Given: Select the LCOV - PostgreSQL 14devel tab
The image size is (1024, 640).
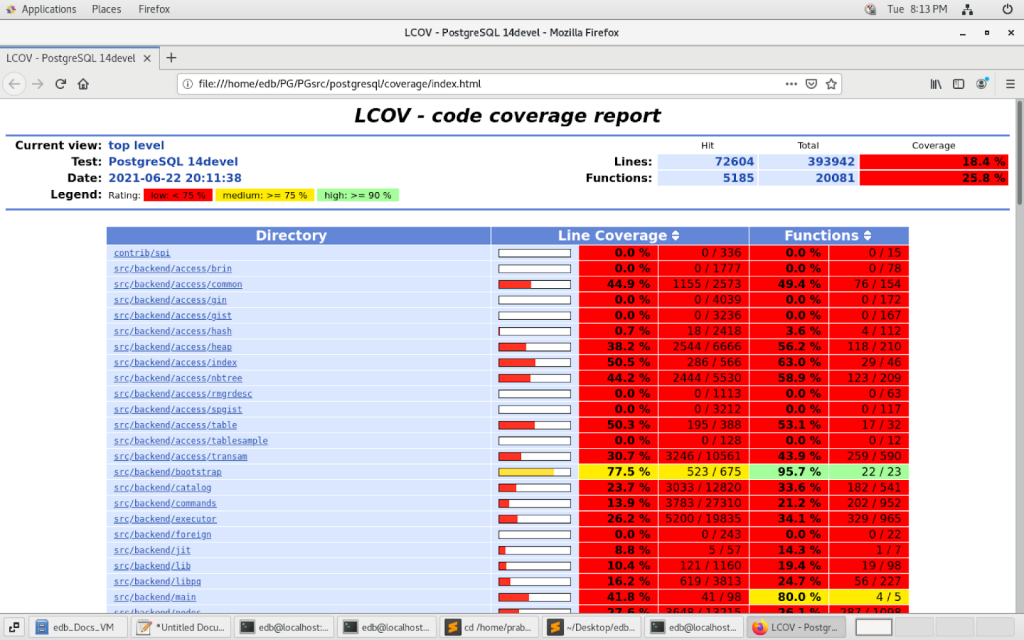Looking at the screenshot, I should pyautogui.click(x=70, y=58).
